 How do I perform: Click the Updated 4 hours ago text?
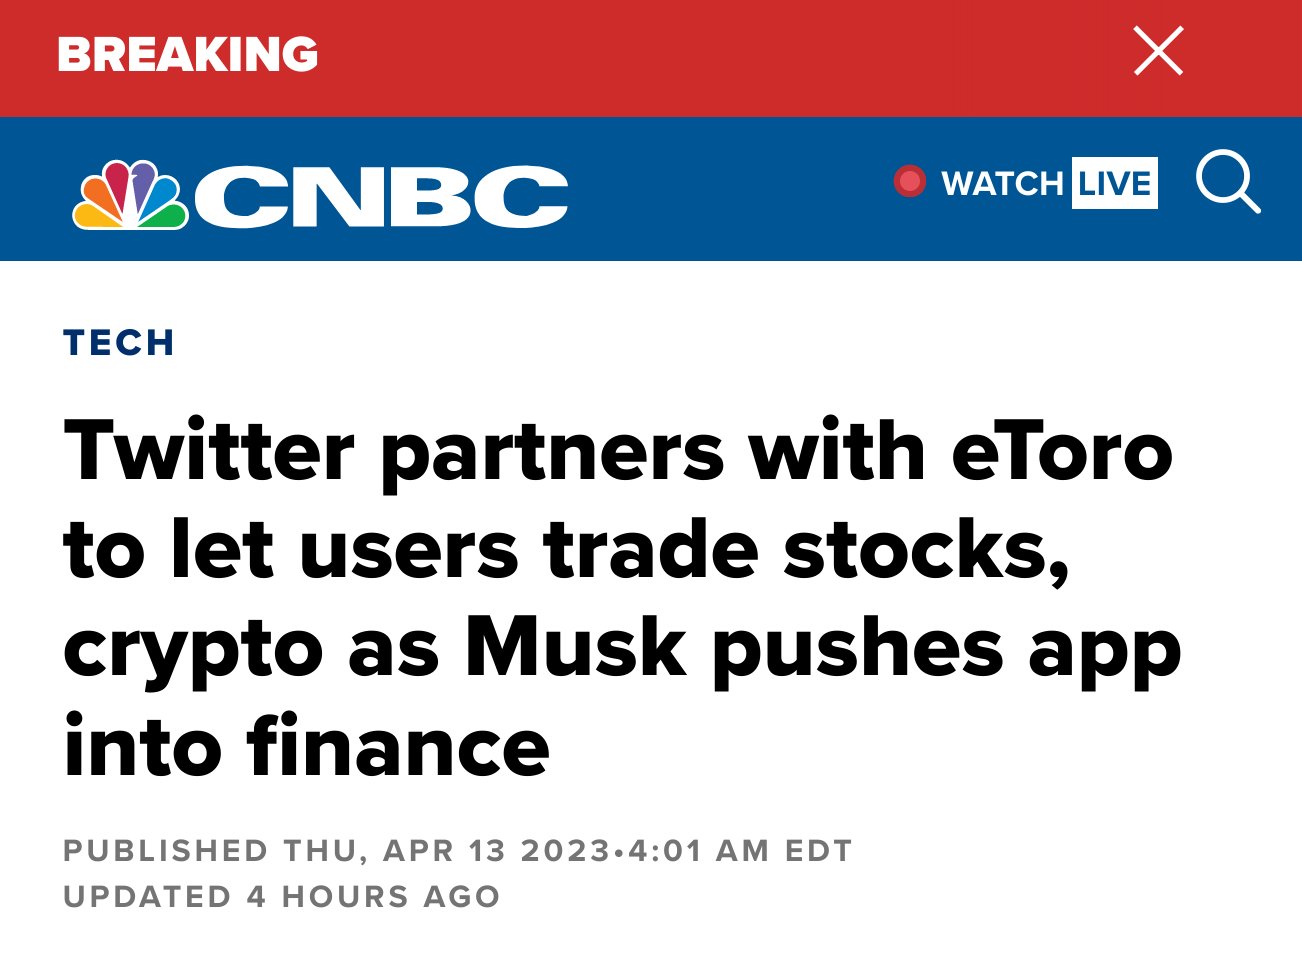click(x=281, y=896)
